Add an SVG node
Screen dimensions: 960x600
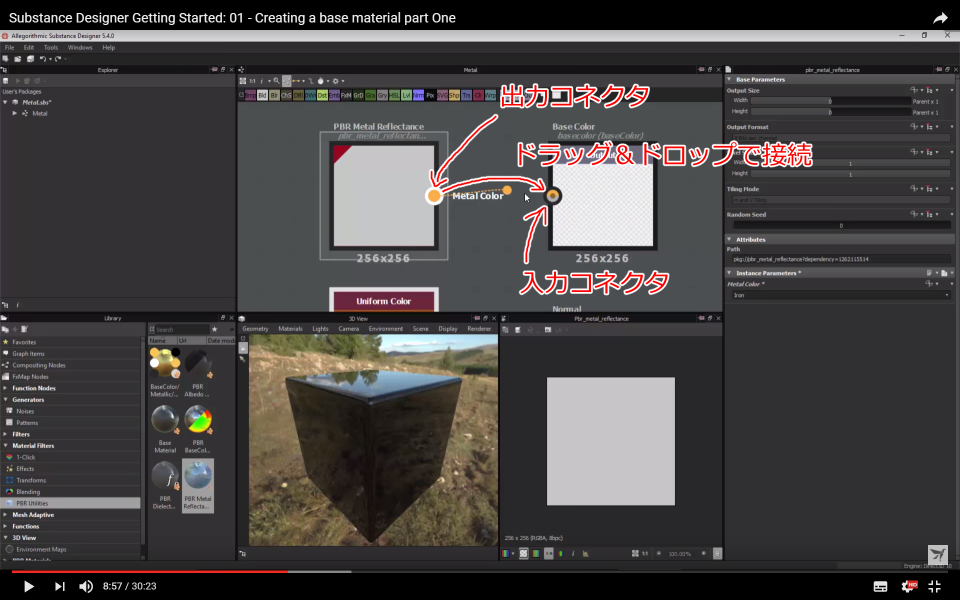click(x=442, y=96)
